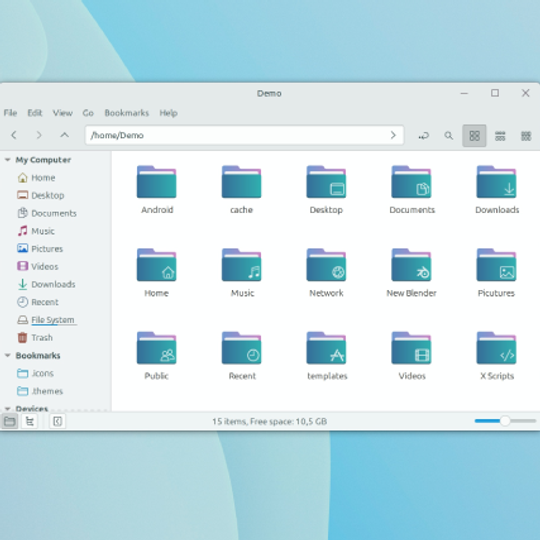Open the .themes bookmark
The width and height of the screenshot is (540, 540).
[x=40, y=391]
